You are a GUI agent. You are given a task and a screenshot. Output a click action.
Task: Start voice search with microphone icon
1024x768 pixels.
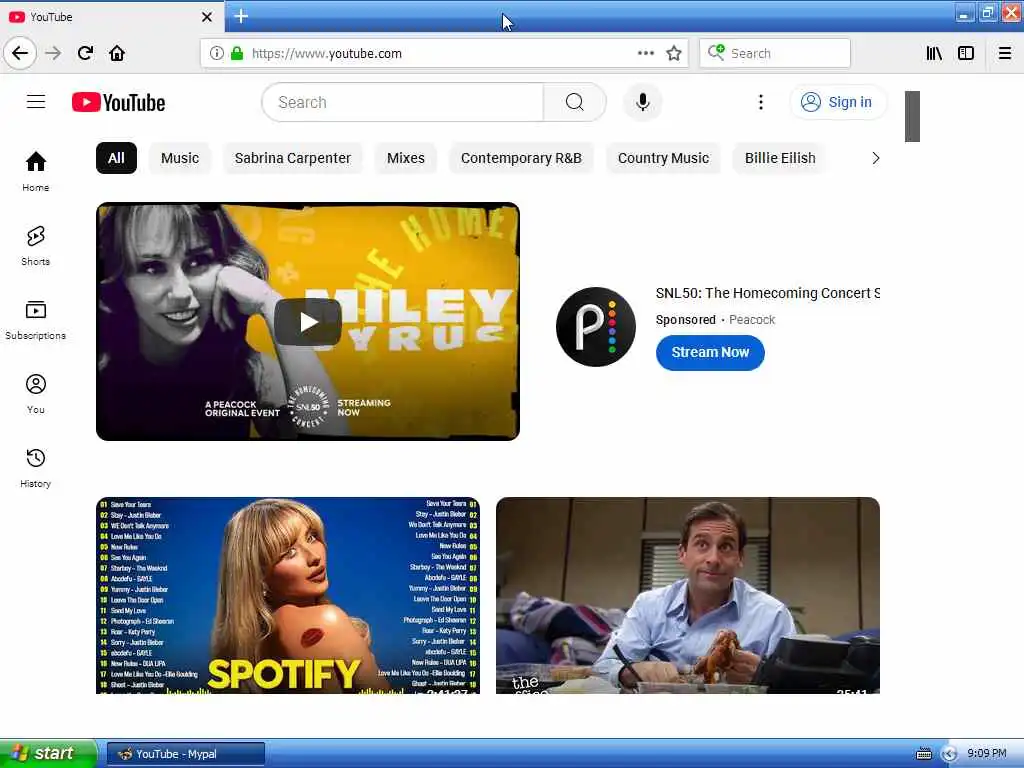point(643,102)
